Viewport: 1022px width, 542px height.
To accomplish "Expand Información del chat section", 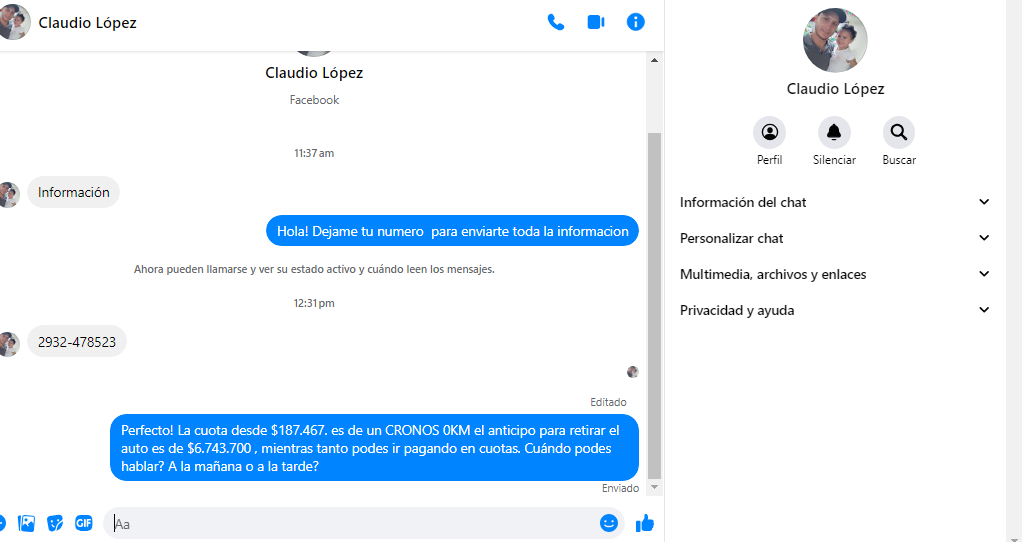I will [x=834, y=203].
